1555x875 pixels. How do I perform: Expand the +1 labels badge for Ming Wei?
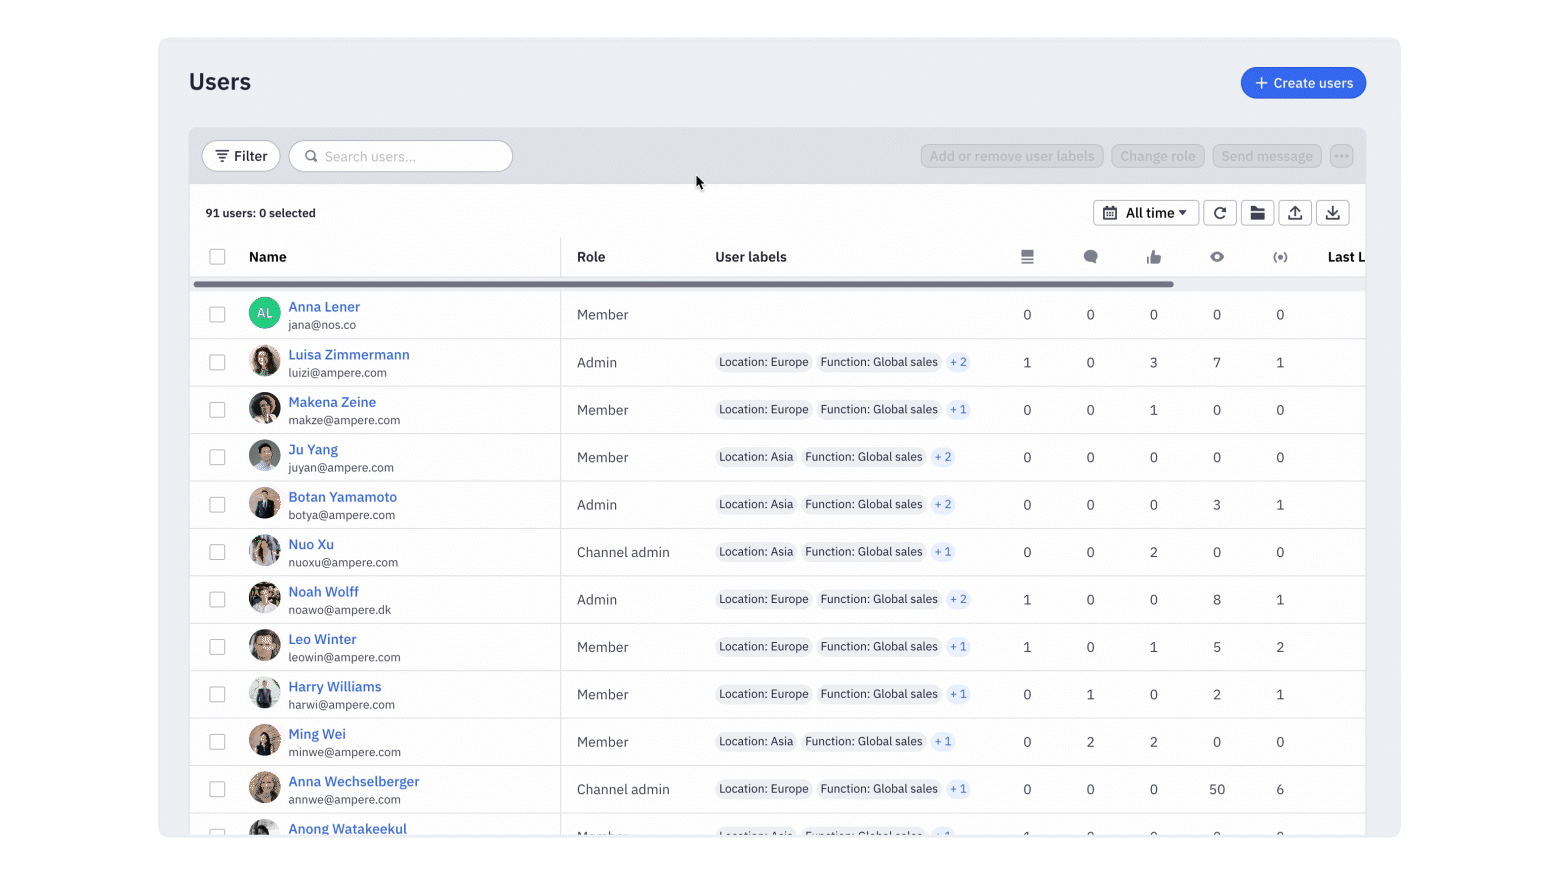941,741
